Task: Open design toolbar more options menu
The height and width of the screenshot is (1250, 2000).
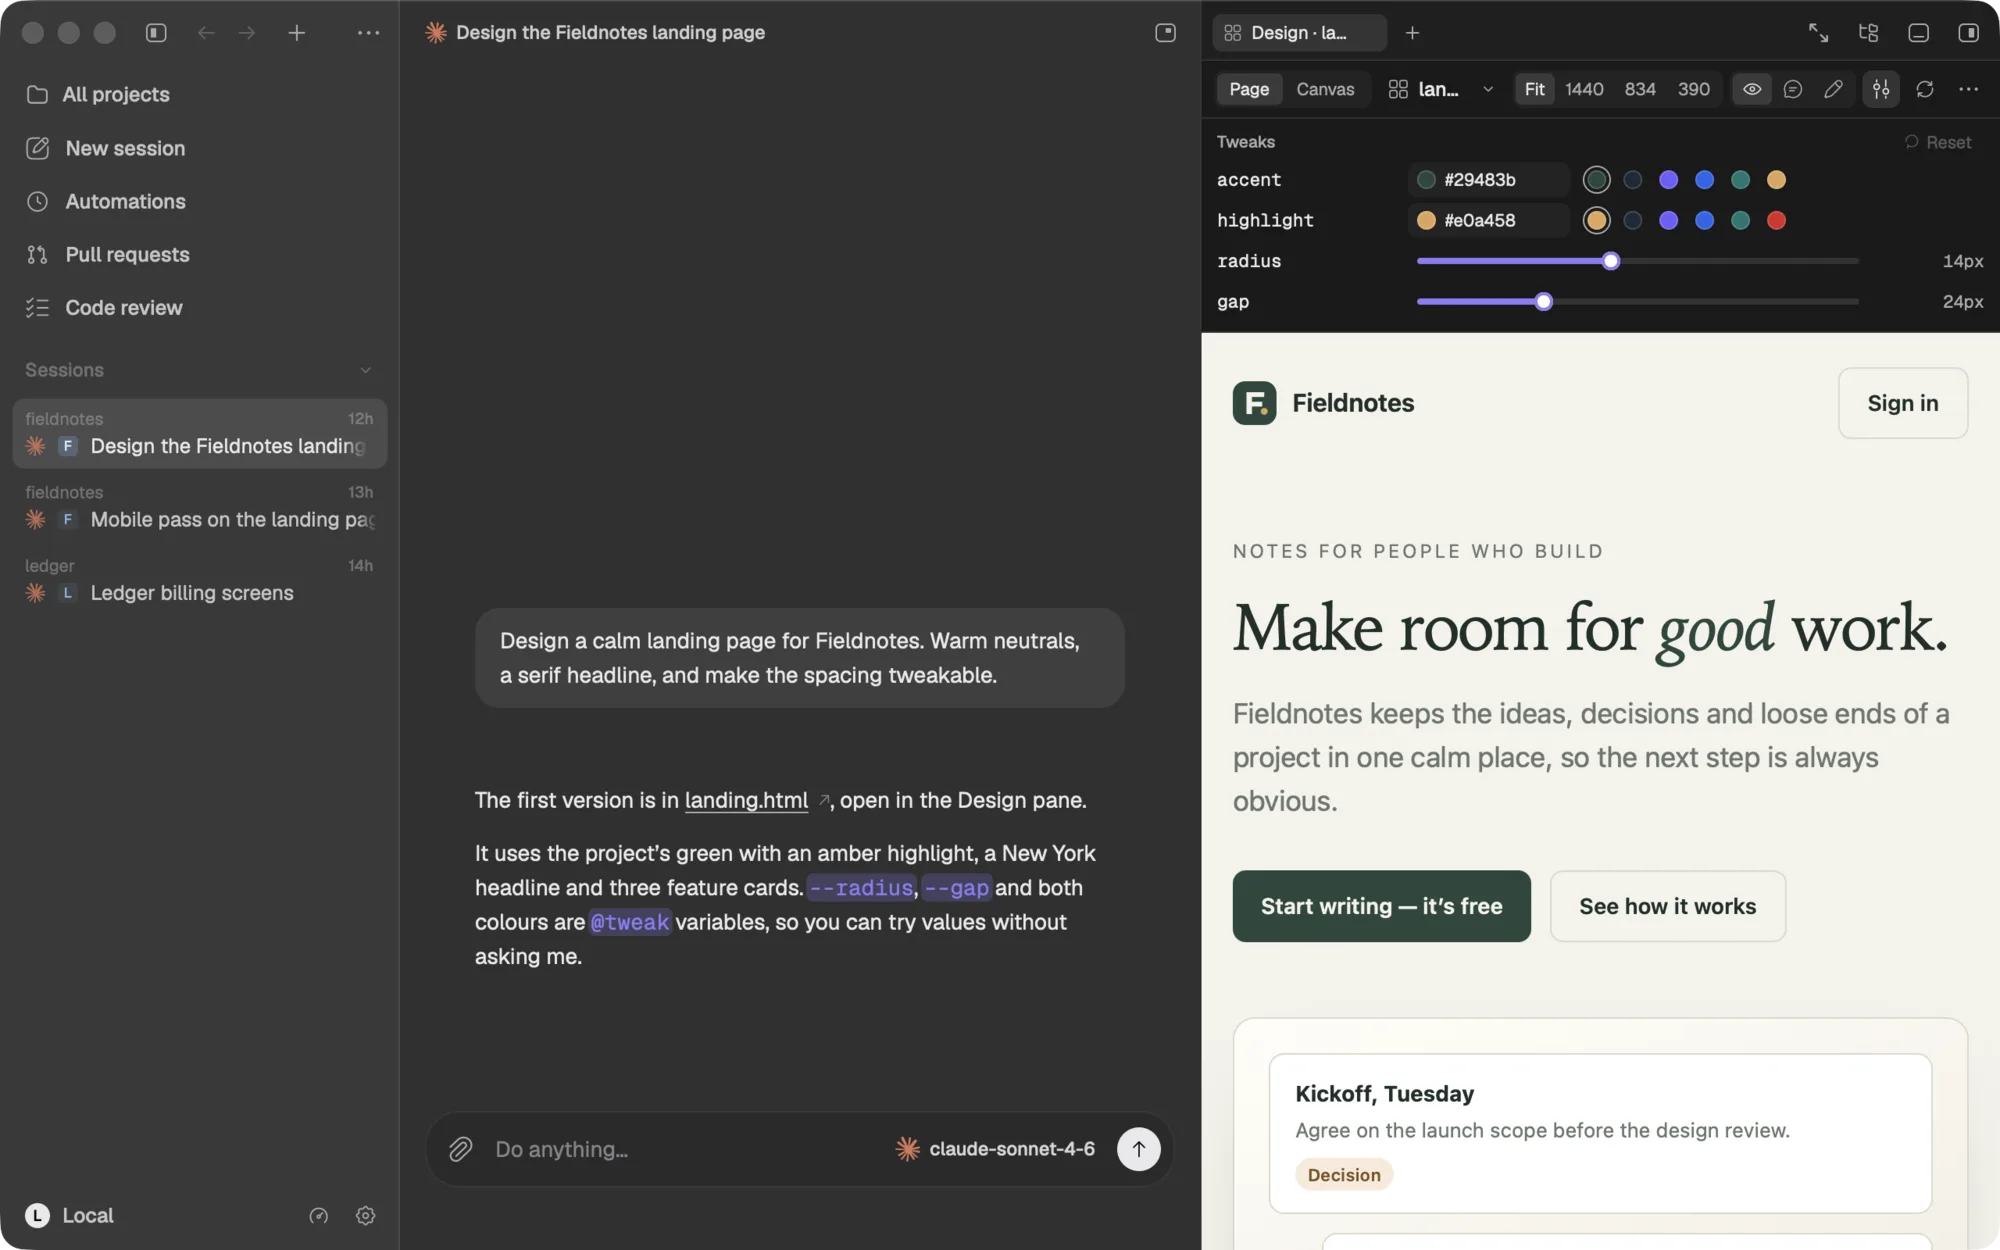Action: pos(1969,89)
